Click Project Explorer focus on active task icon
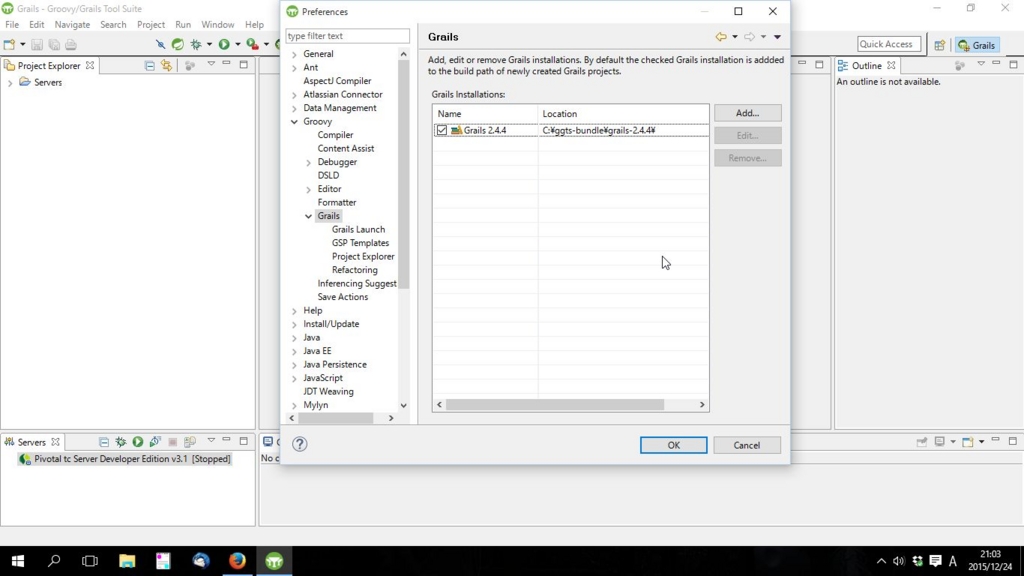Image resolution: width=1024 pixels, height=576 pixels. pyautogui.click(x=190, y=65)
